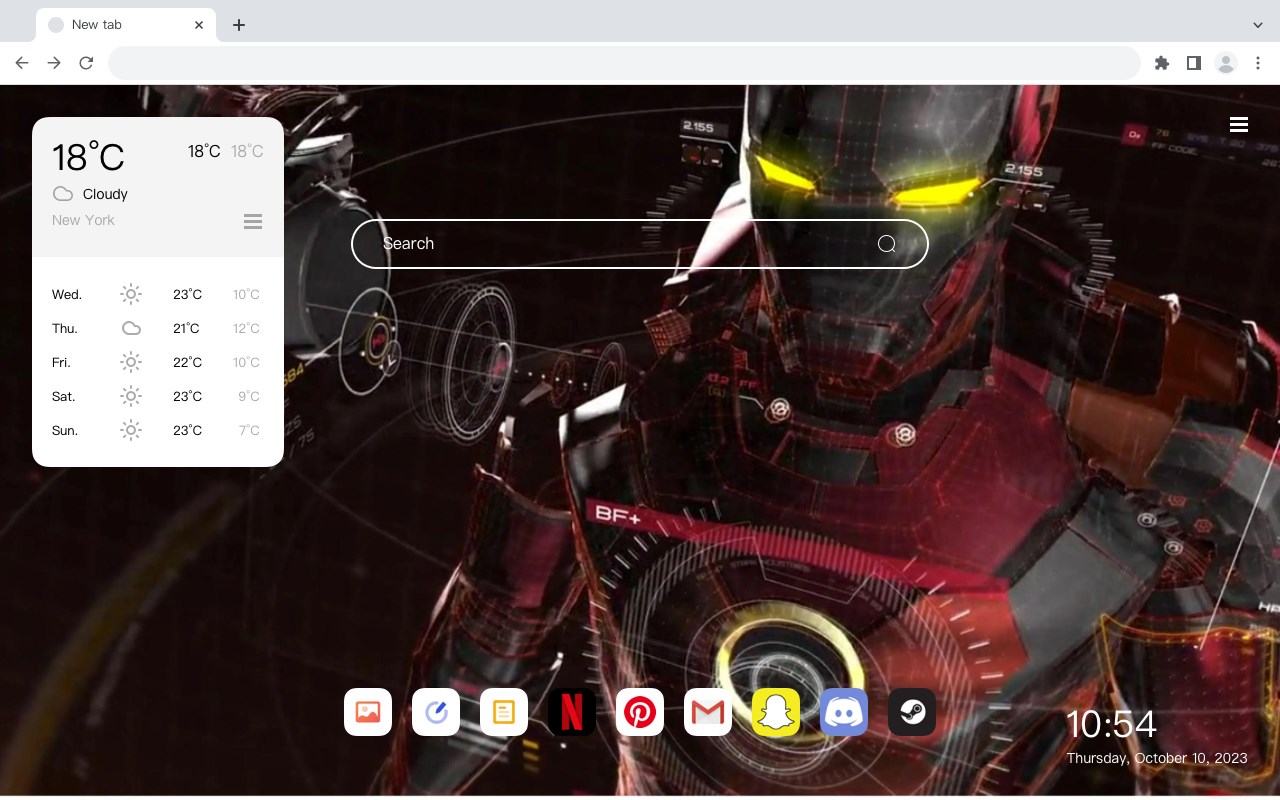Open the Gmail shortcut
The image size is (1280, 800).
tap(708, 712)
